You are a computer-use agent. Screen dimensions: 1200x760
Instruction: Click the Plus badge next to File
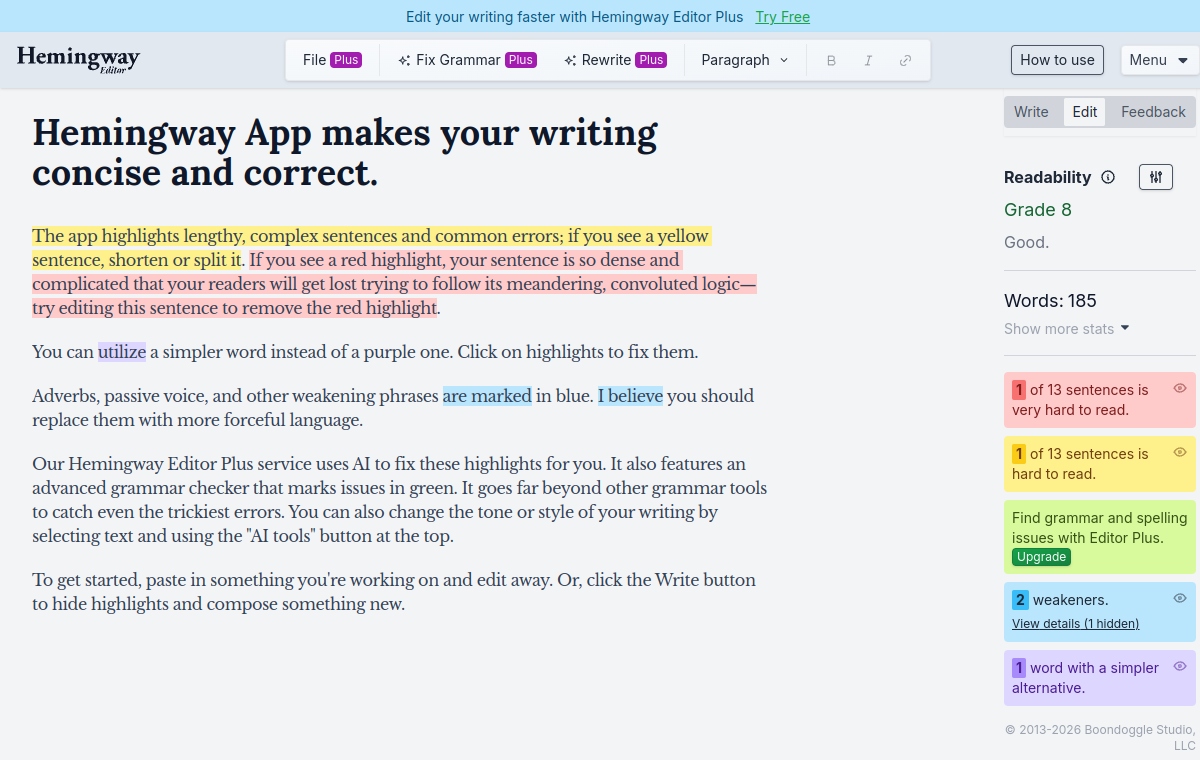click(x=346, y=60)
